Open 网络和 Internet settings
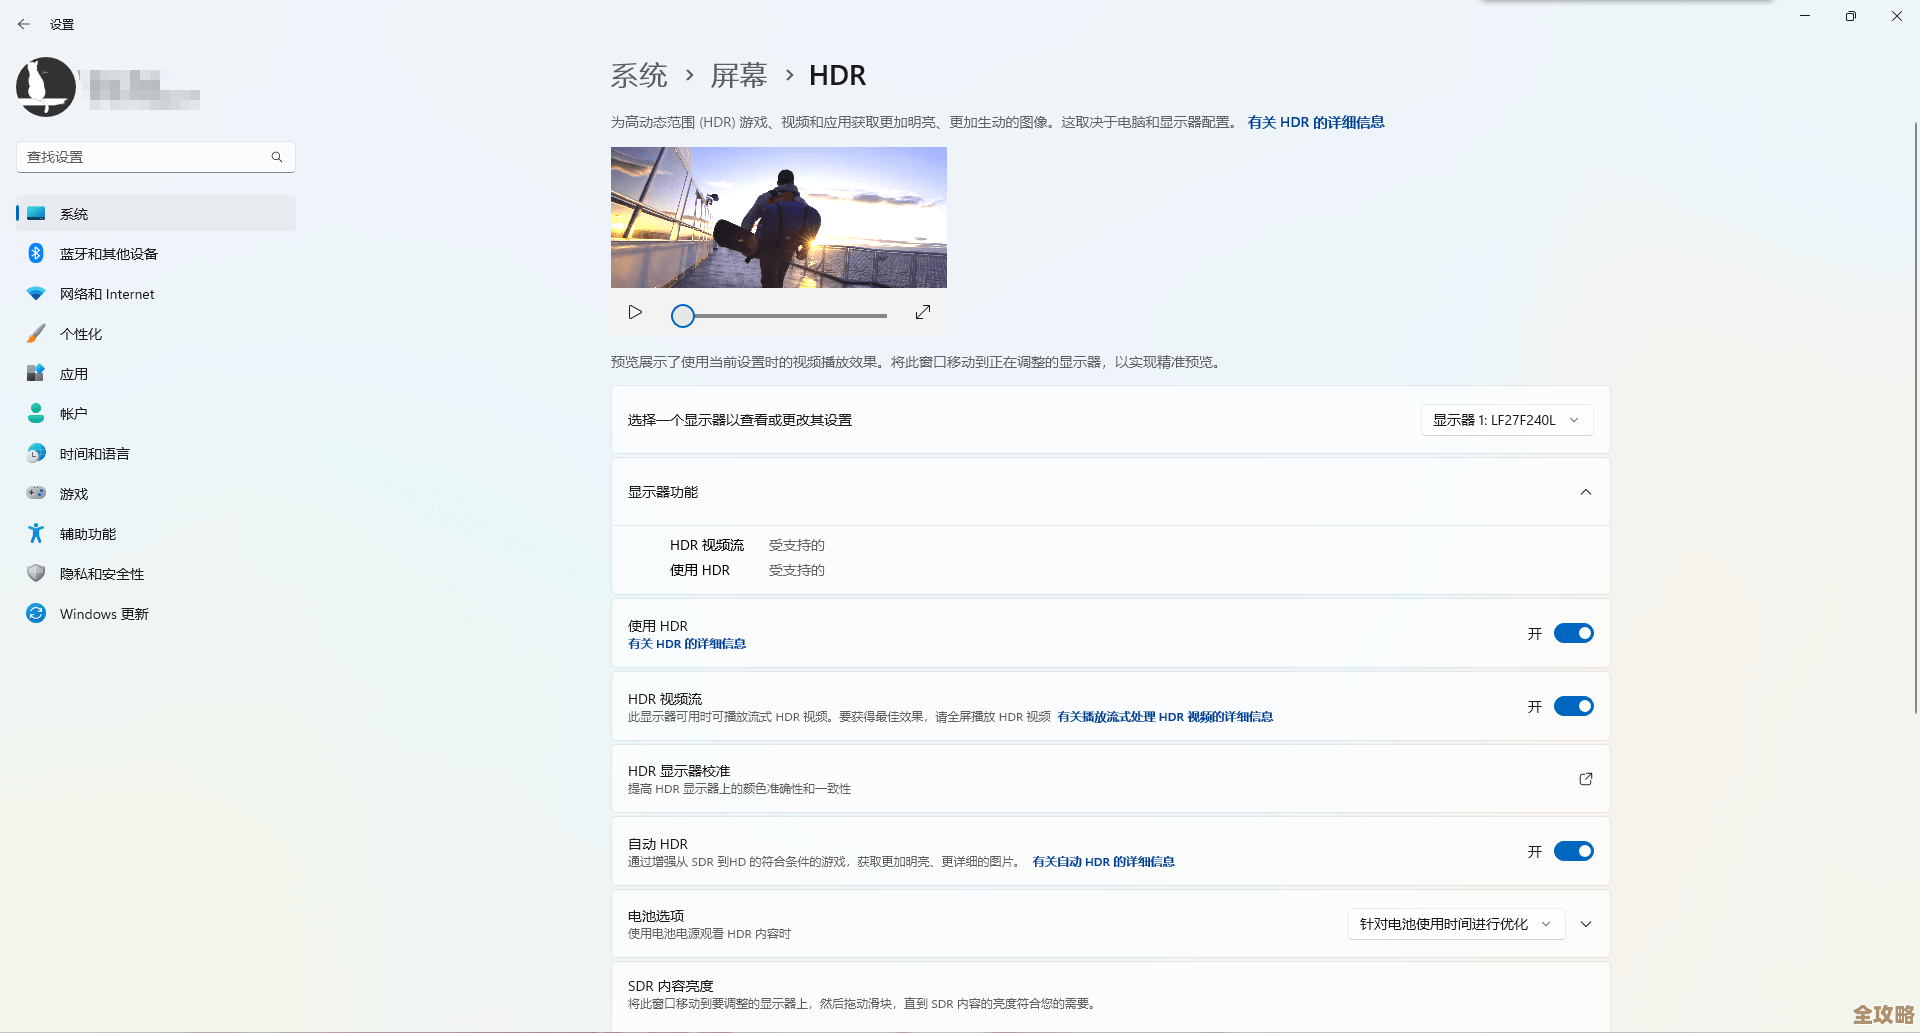Screen dimensions: 1920x1033 pos(106,293)
